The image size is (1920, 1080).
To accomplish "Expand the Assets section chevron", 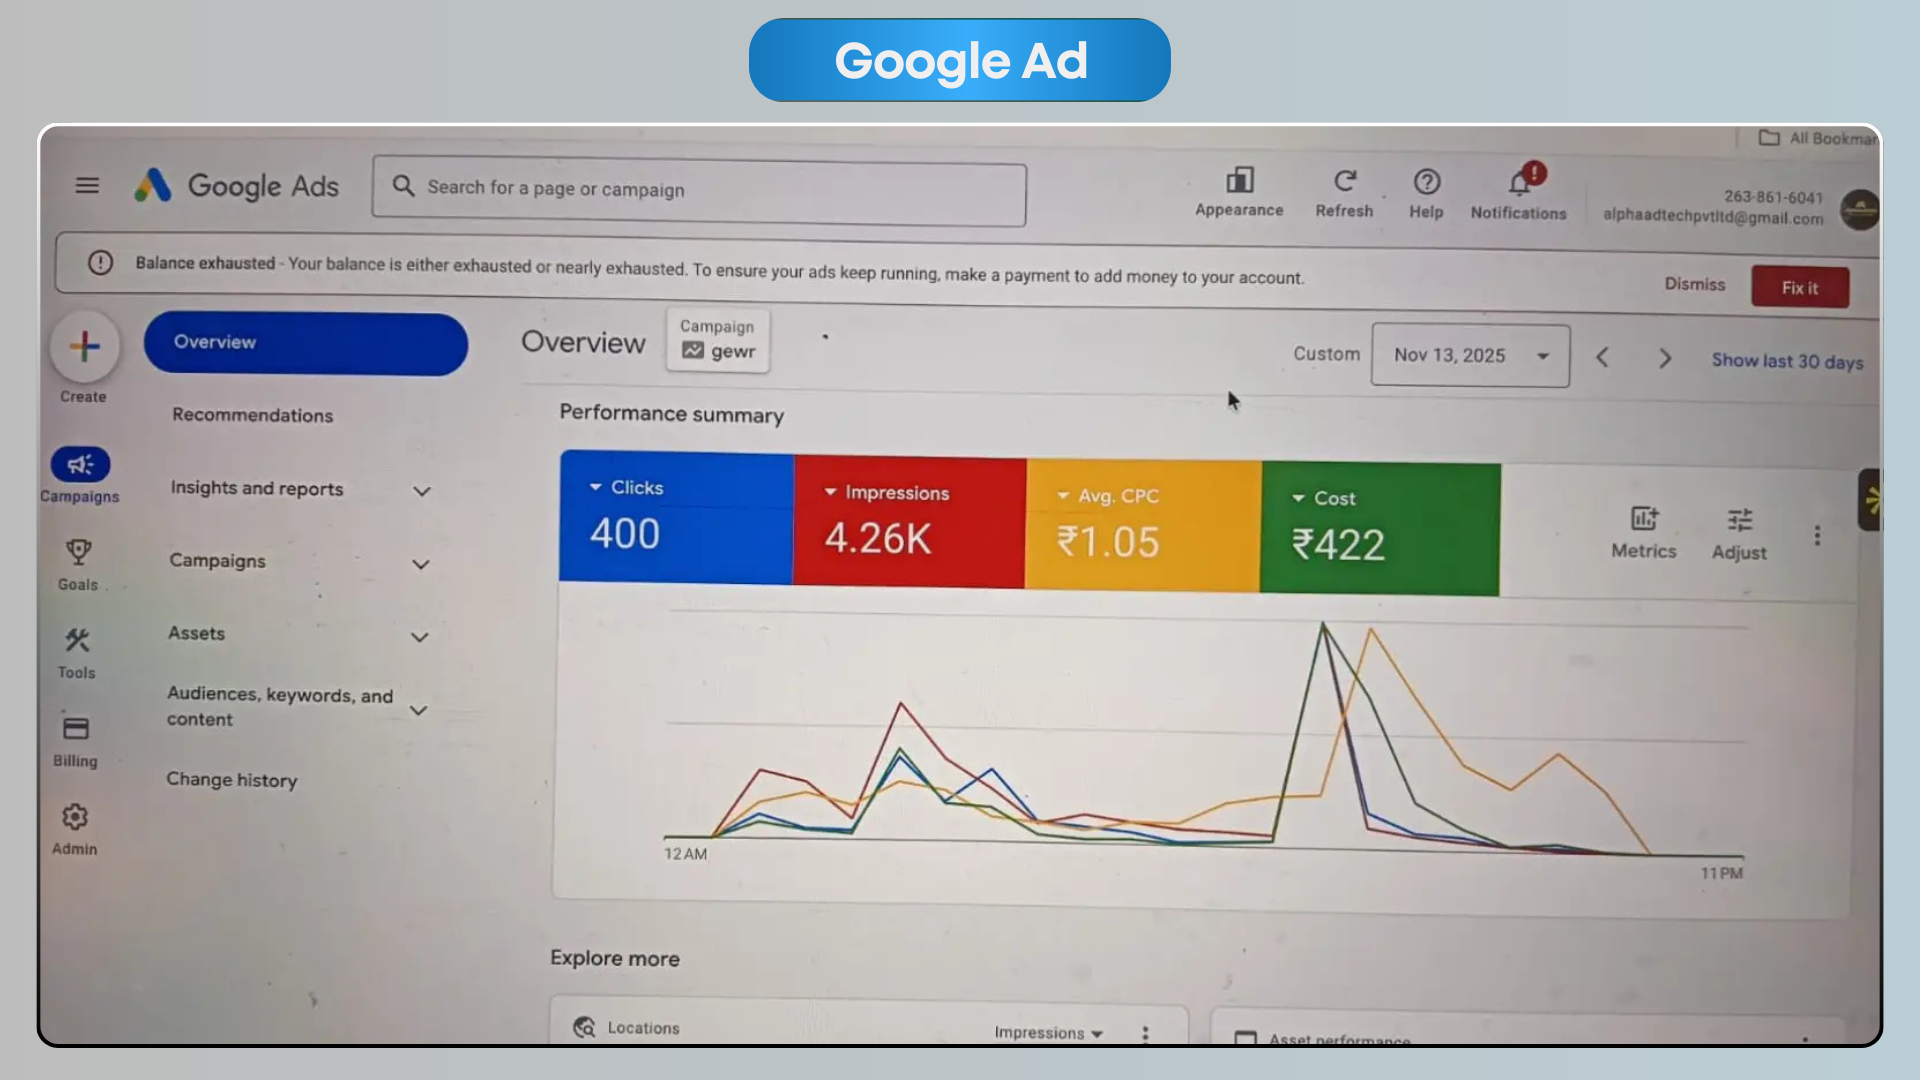I will click(420, 637).
